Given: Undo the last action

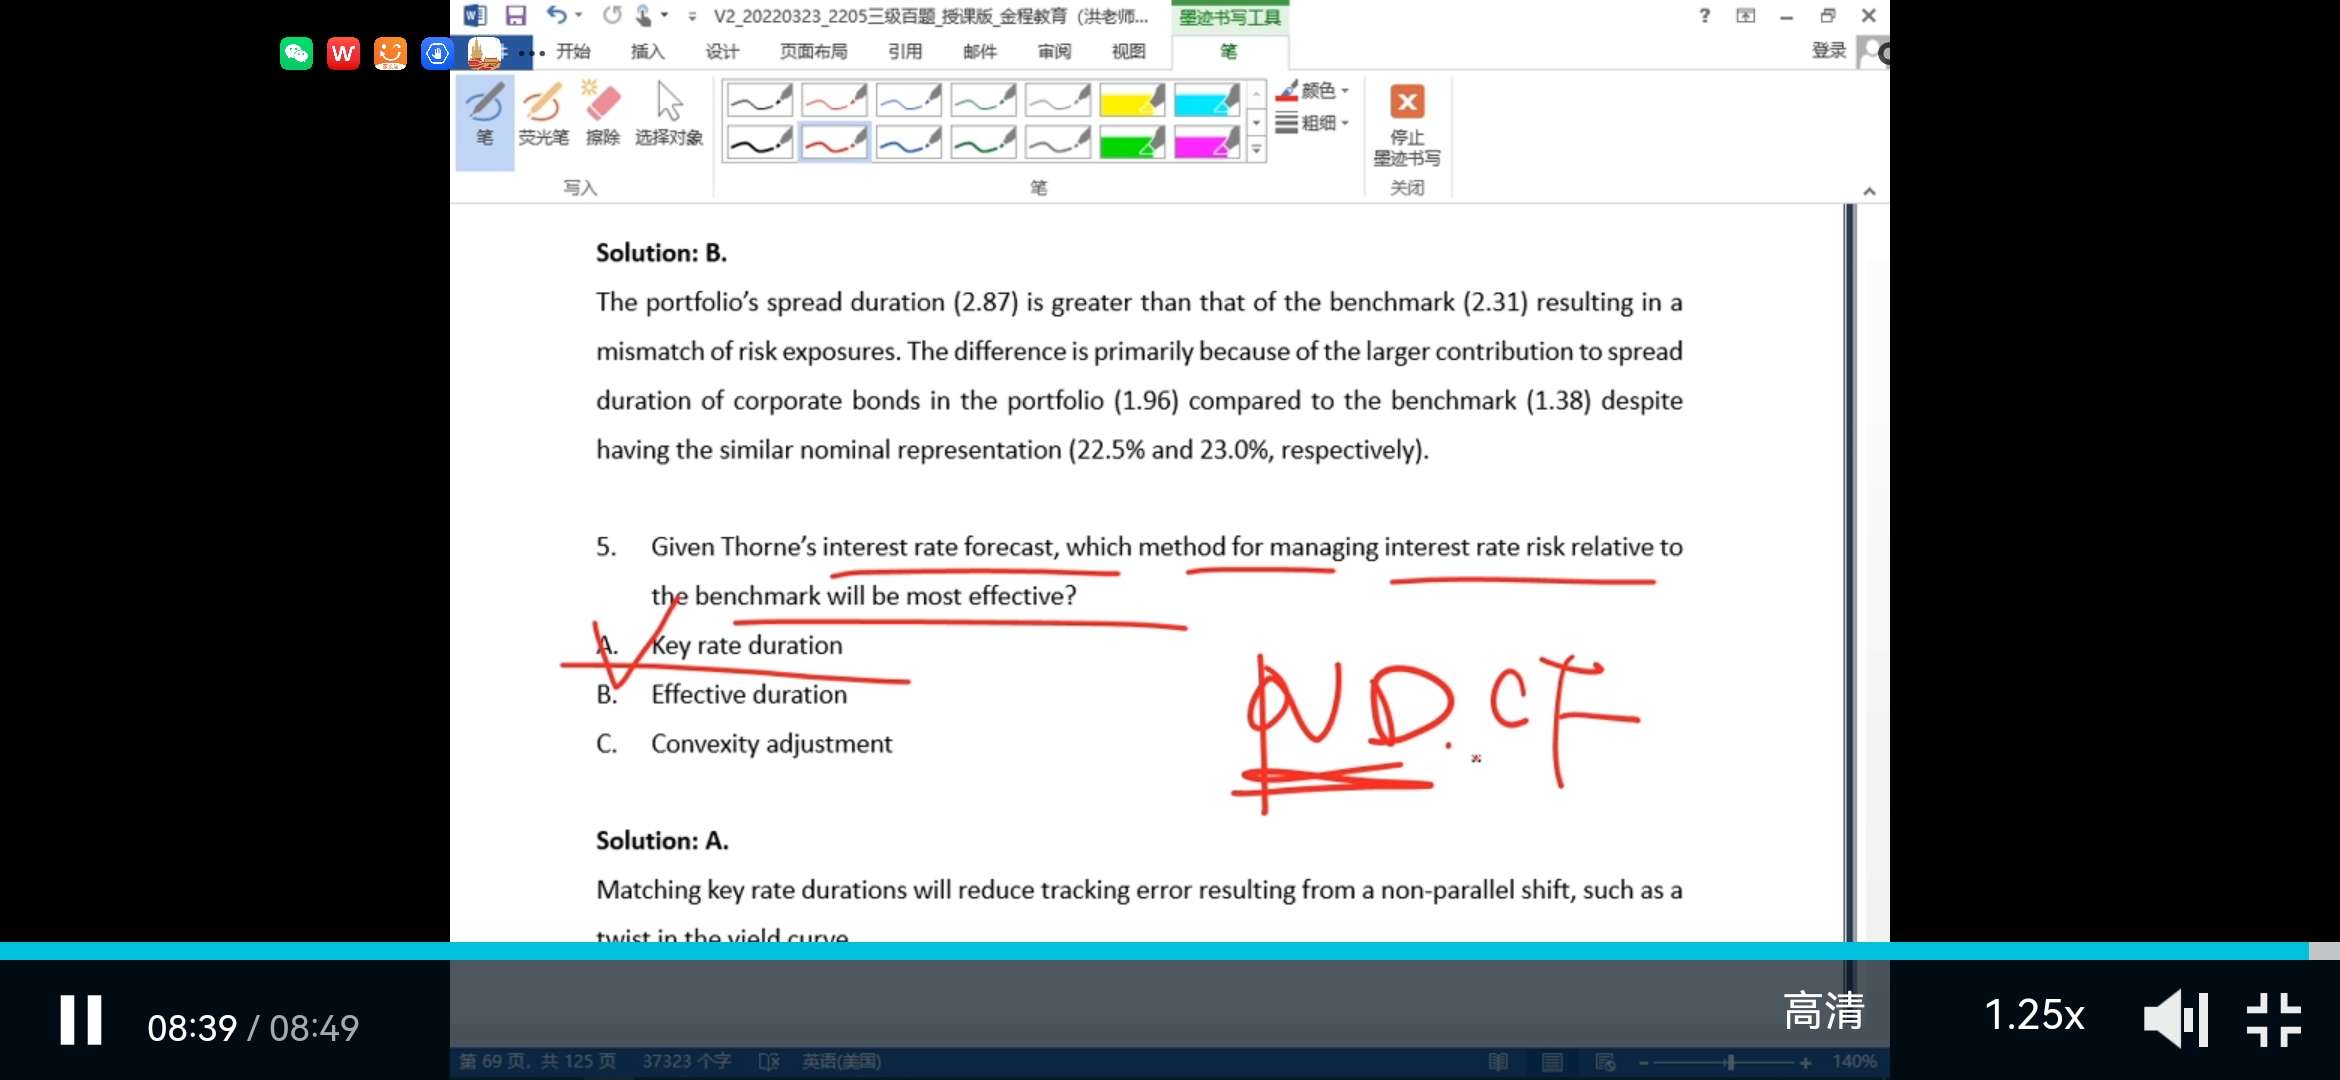Looking at the screenshot, I should point(557,15).
